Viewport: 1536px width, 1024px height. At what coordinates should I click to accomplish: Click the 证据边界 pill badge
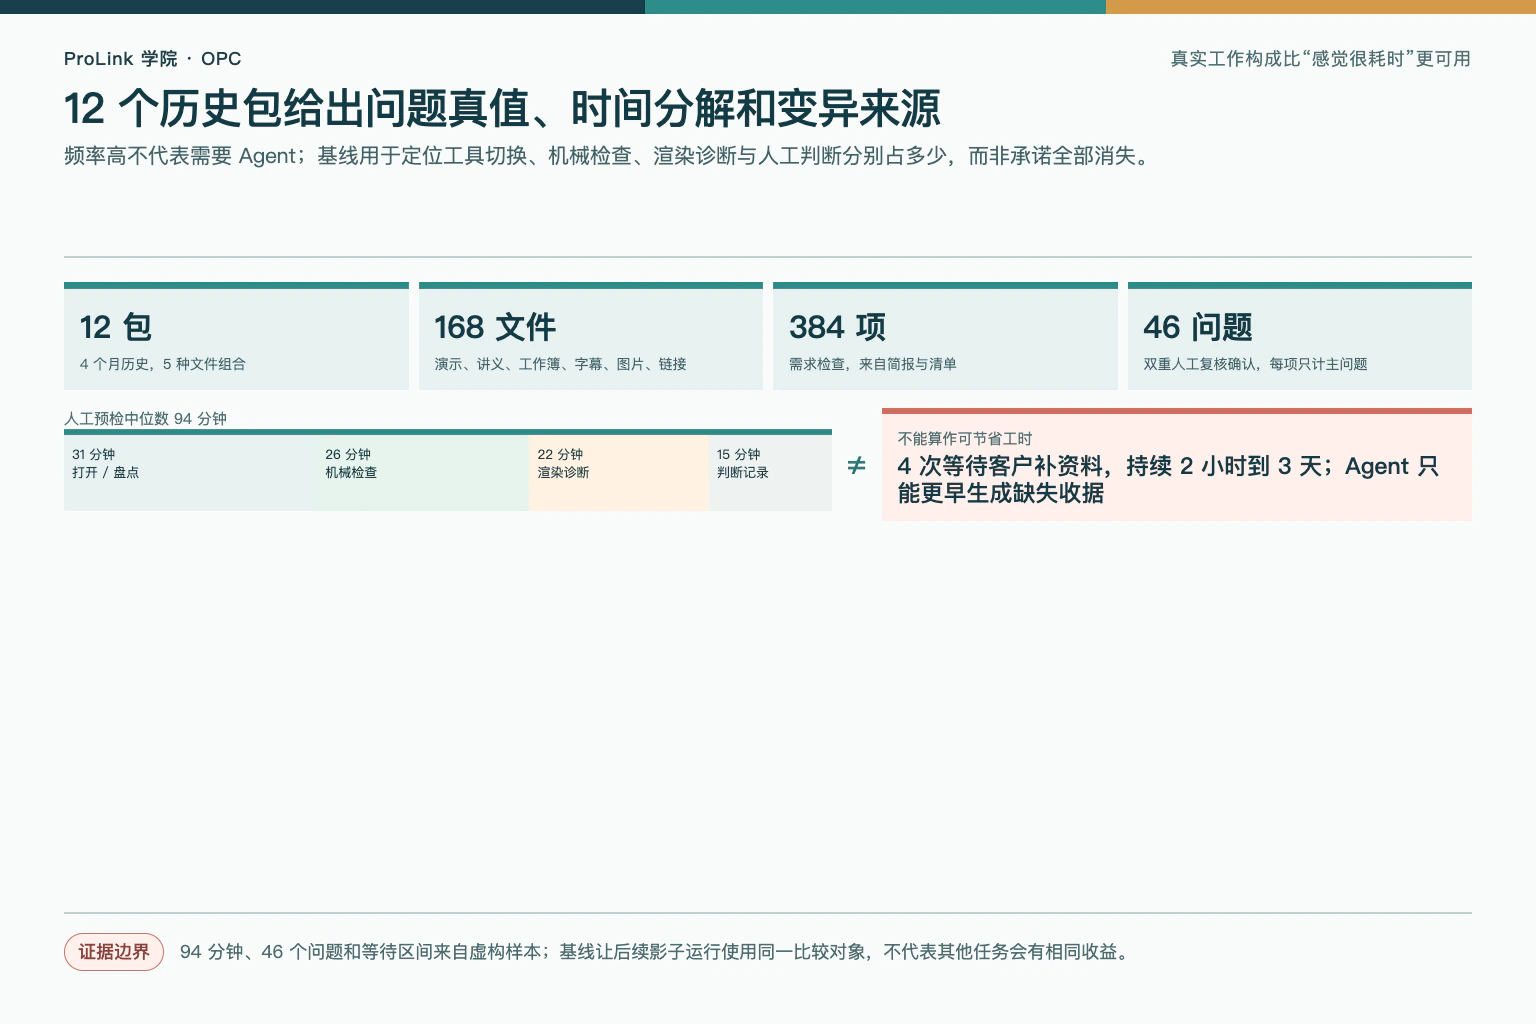click(114, 952)
